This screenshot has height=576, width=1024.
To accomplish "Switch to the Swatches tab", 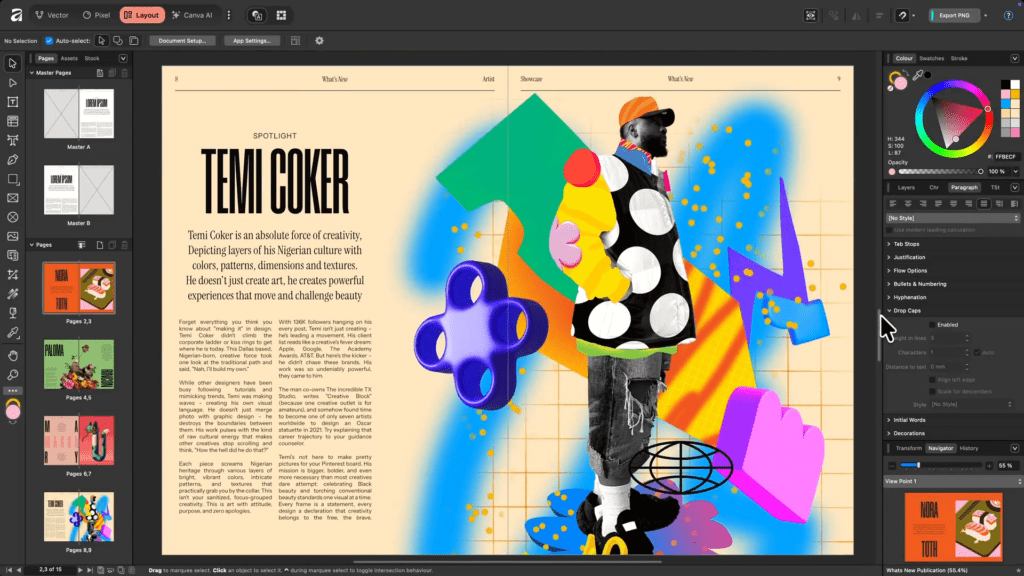I will [930, 58].
